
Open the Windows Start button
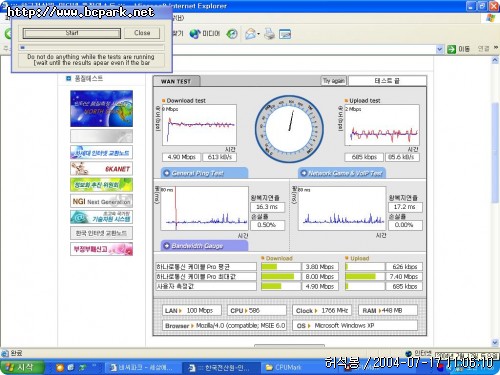tap(23, 367)
